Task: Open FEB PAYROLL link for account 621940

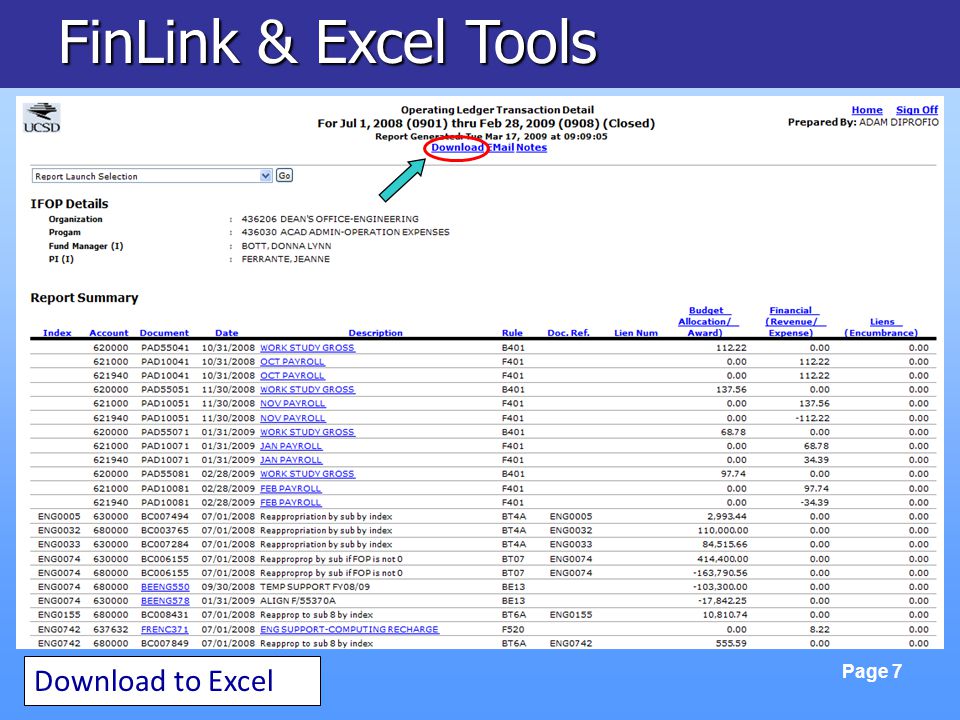Action: [290, 503]
